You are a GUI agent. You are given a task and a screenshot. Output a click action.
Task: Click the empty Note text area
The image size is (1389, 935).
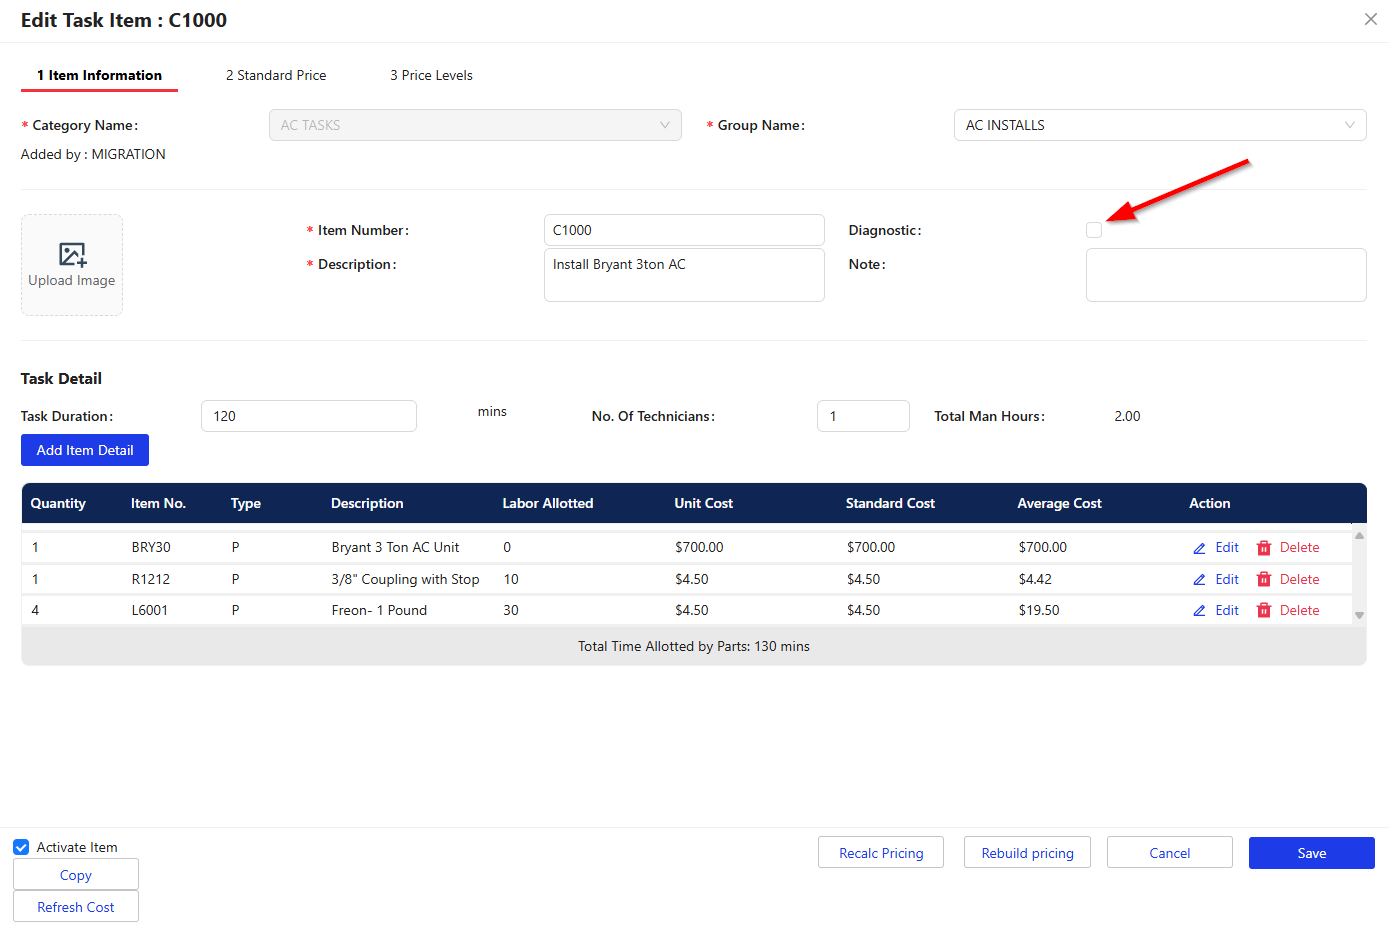1226,275
